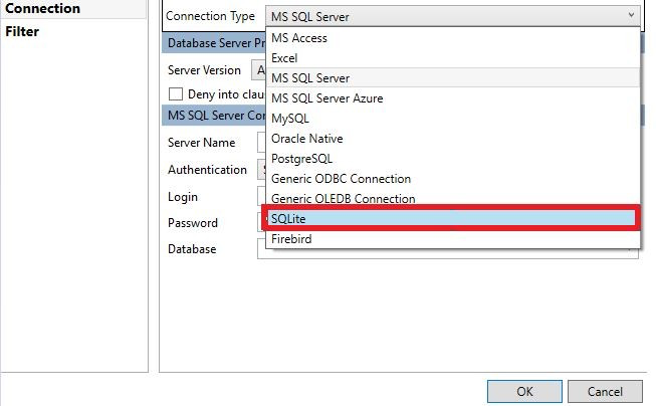Enable the Deny into clause checkbox
Image resolution: width=656 pixels, height=406 pixels.
(176, 94)
